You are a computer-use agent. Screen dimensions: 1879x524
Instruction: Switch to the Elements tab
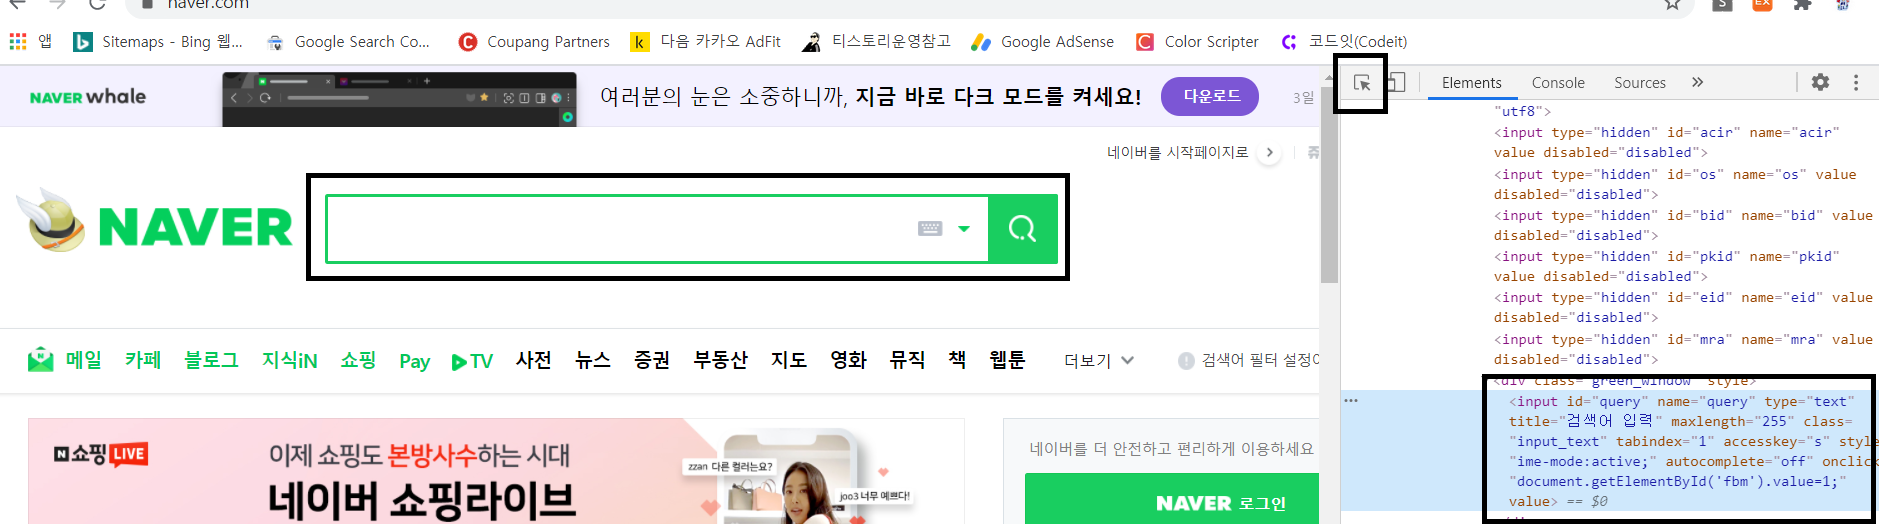(1471, 83)
